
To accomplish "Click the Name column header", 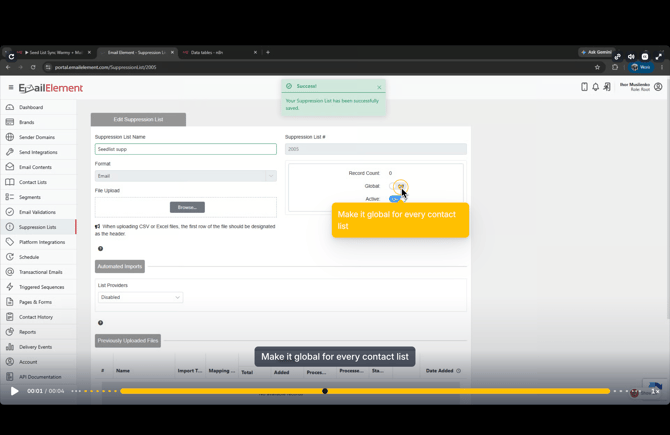I will pos(123,370).
